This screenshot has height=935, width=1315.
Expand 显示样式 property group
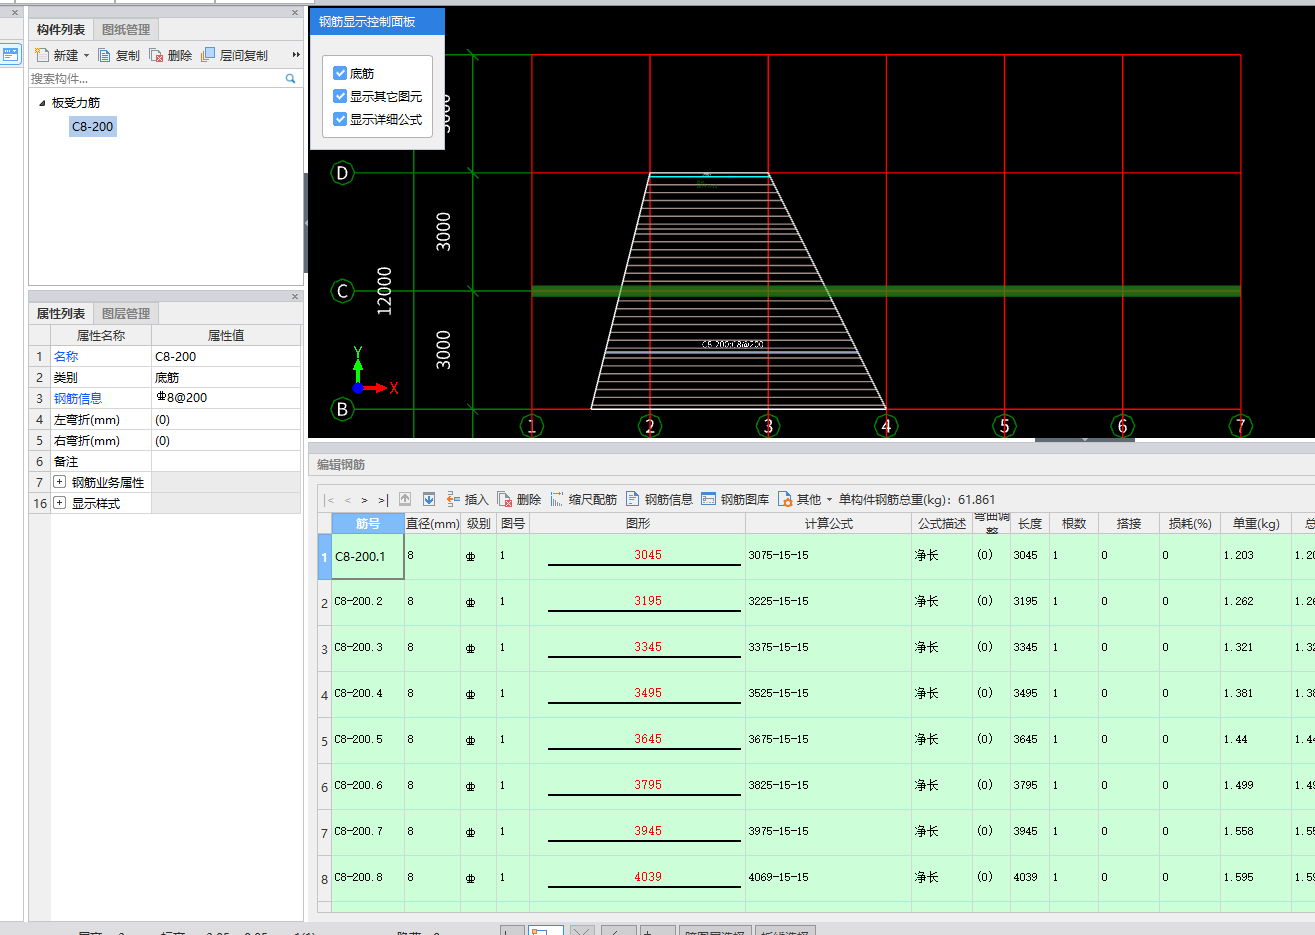(x=60, y=503)
